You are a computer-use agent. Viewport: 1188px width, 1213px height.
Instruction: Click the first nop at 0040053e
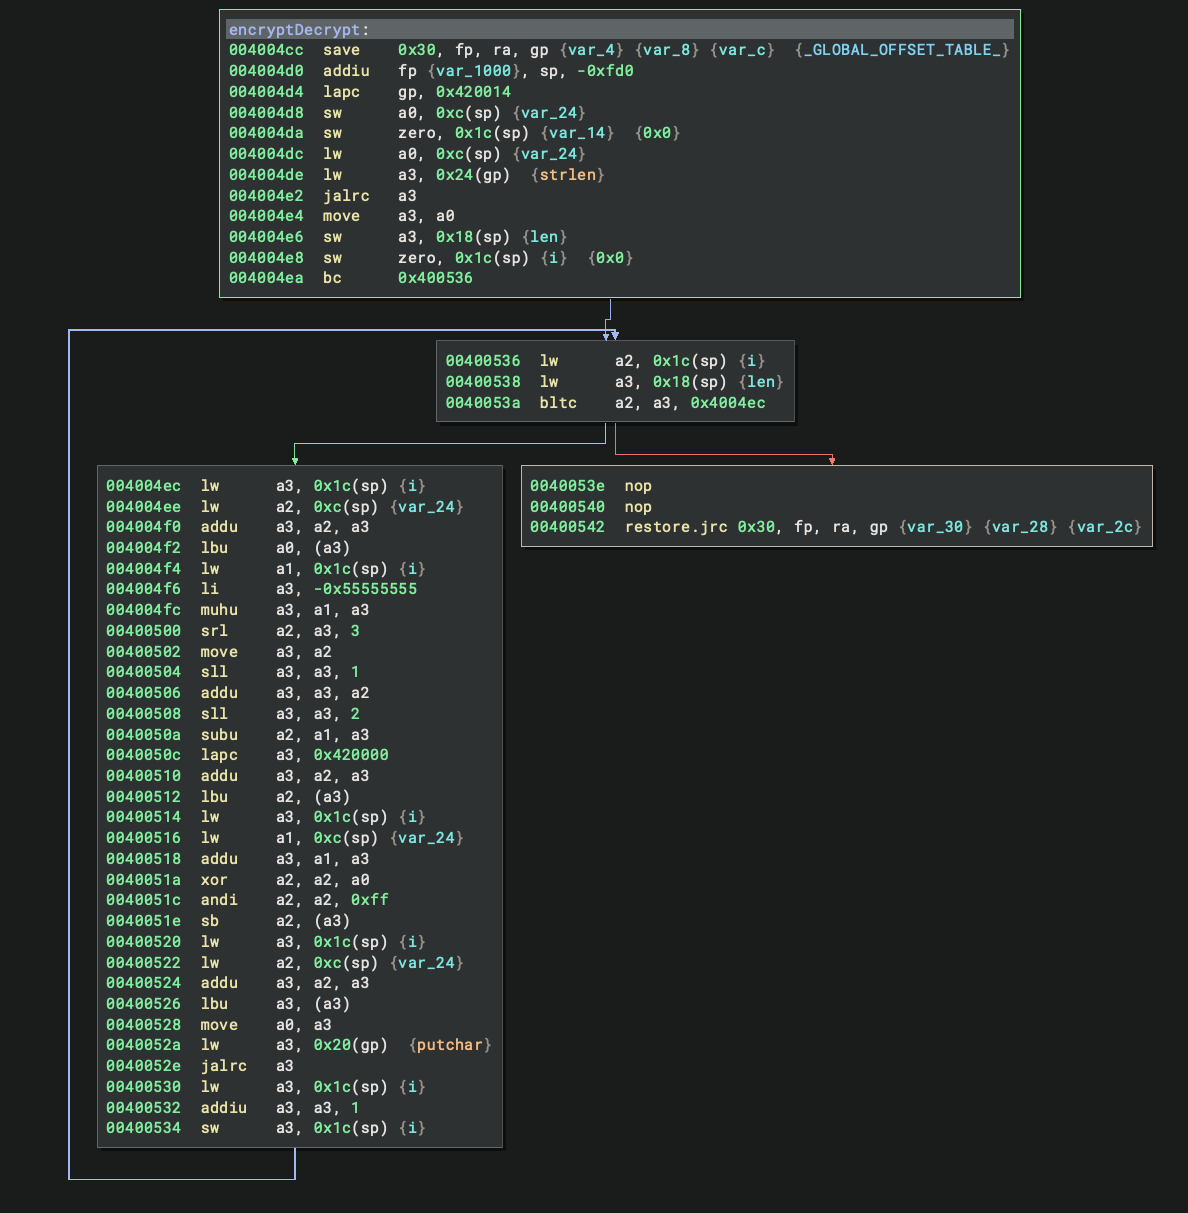coord(638,486)
